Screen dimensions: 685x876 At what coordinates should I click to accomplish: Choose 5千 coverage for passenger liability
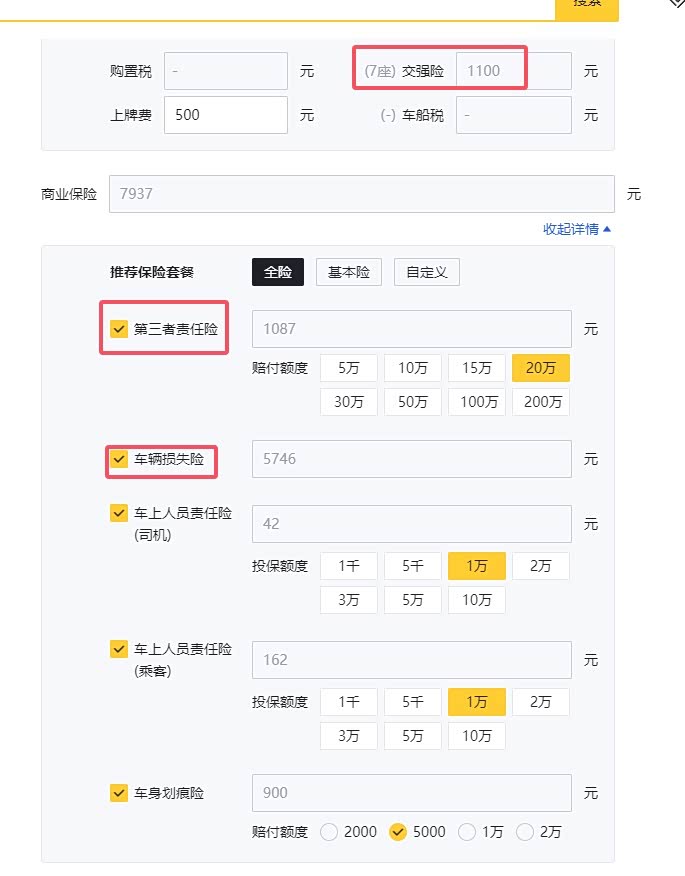[413, 702]
